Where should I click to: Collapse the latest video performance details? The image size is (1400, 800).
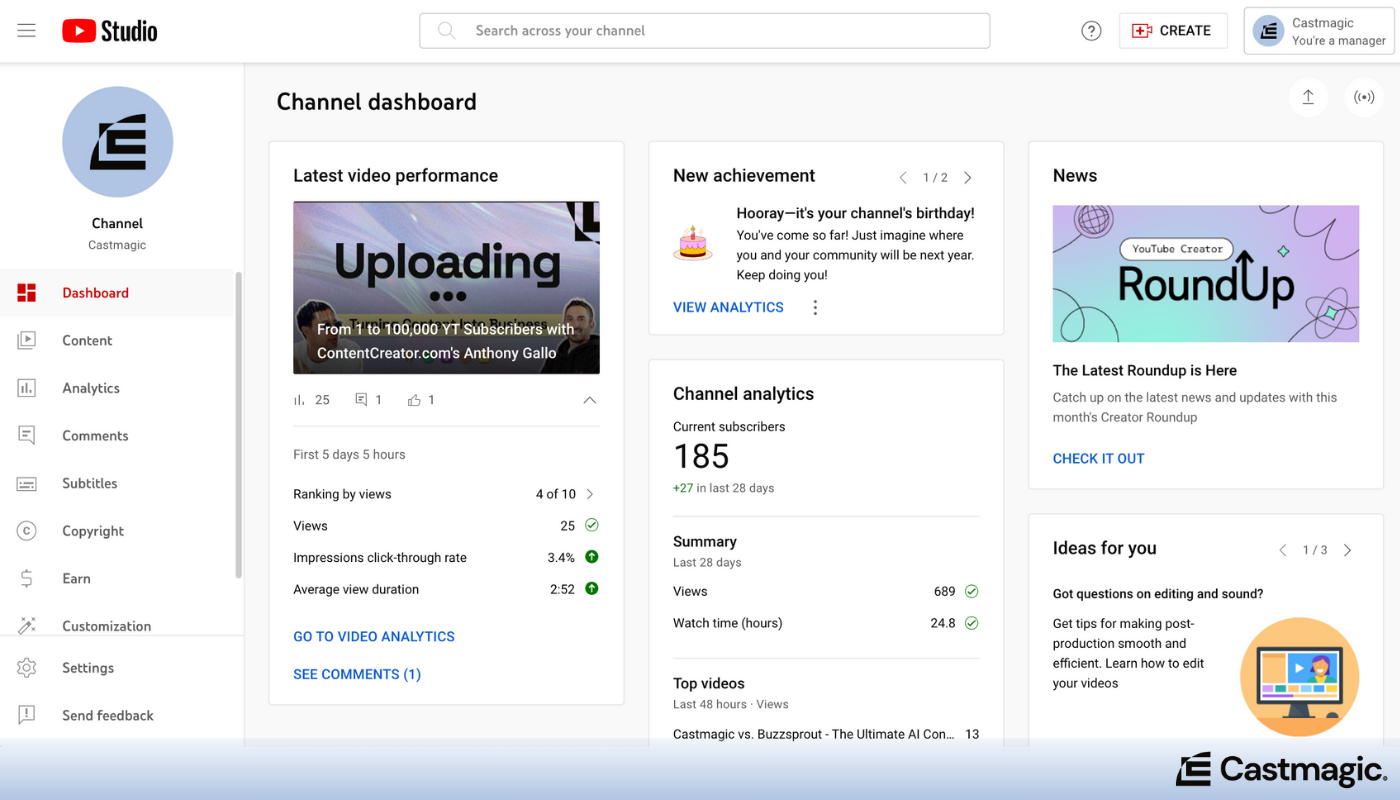pyautogui.click(x=589, y=400)
